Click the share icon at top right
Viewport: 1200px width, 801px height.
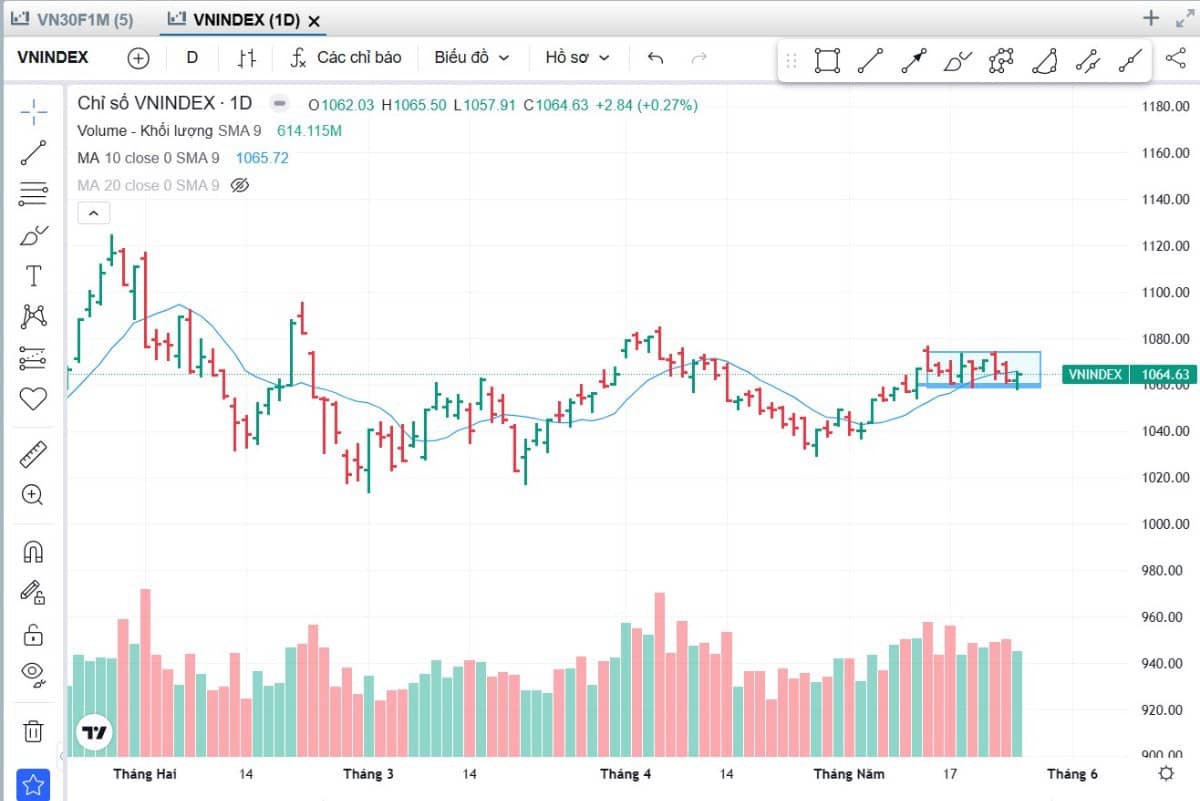click(1175, 58)
